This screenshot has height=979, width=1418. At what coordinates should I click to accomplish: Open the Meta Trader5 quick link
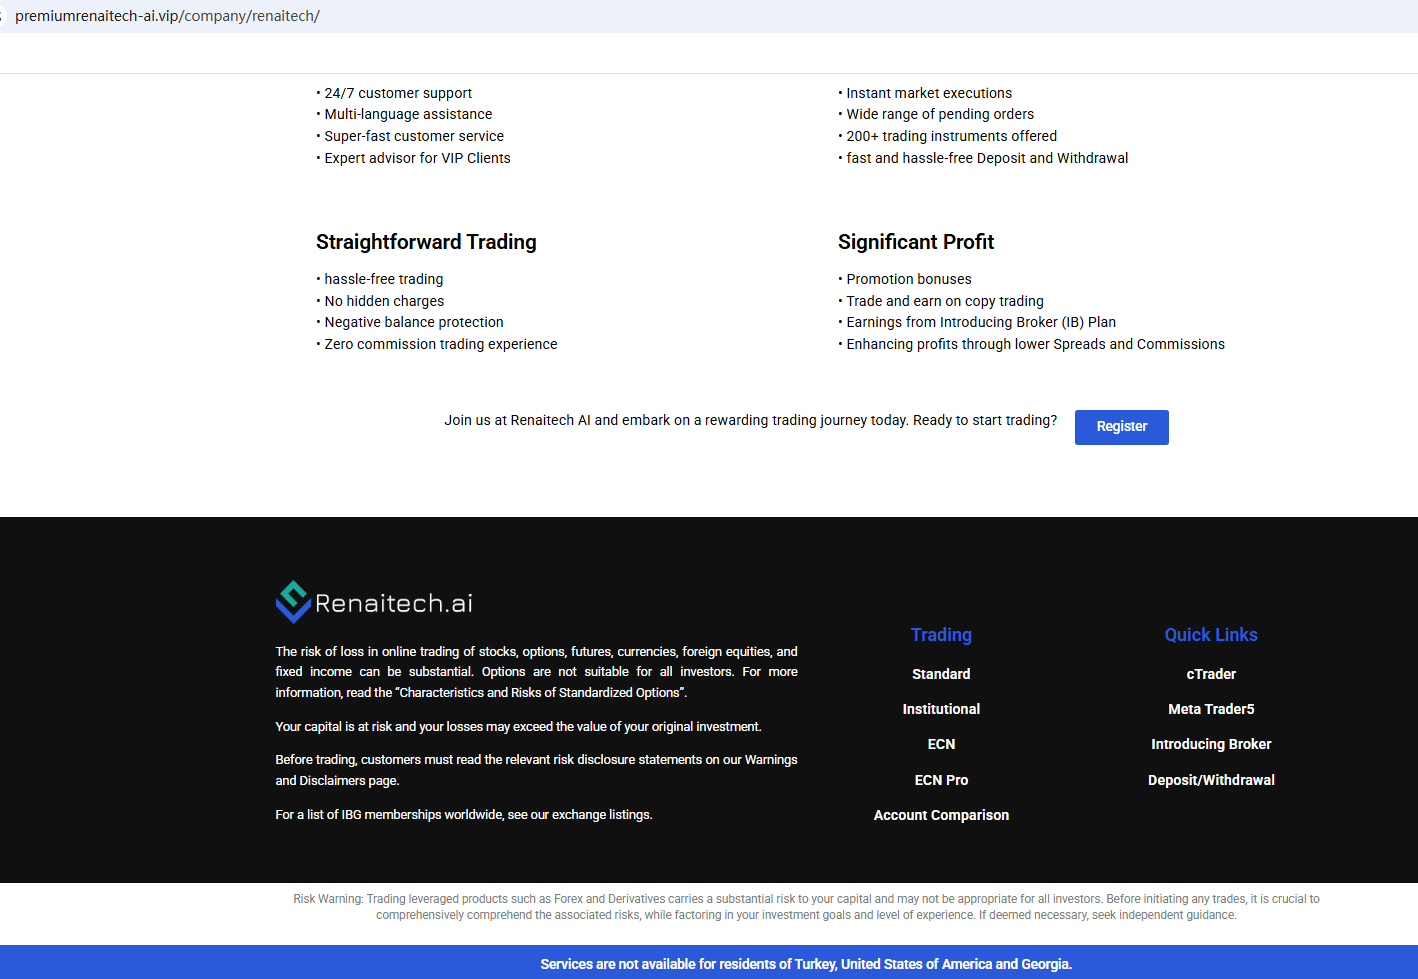pyautogui.click(x=1211, y=709)
